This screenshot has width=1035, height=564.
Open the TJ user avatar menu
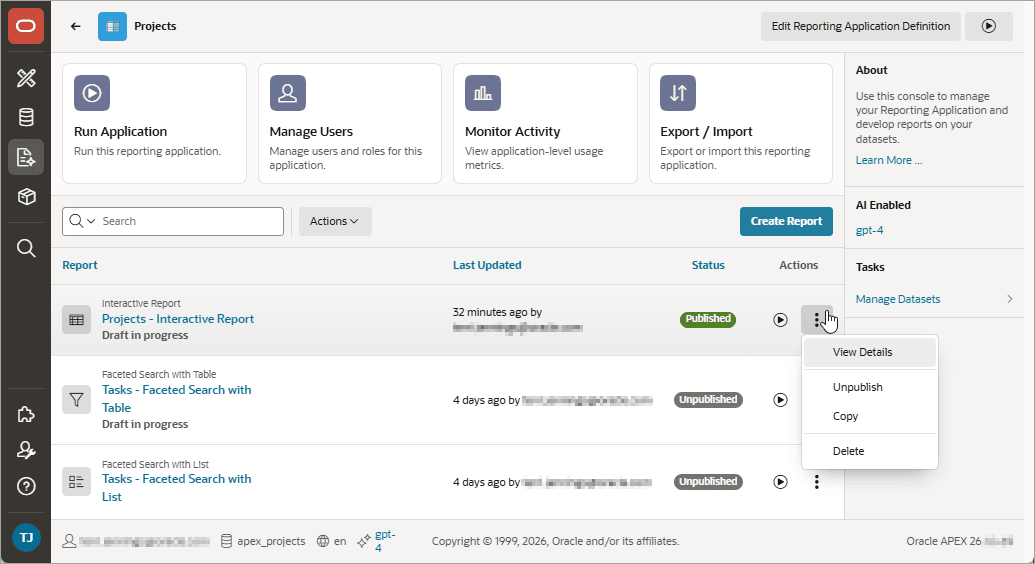coord(26,538)
